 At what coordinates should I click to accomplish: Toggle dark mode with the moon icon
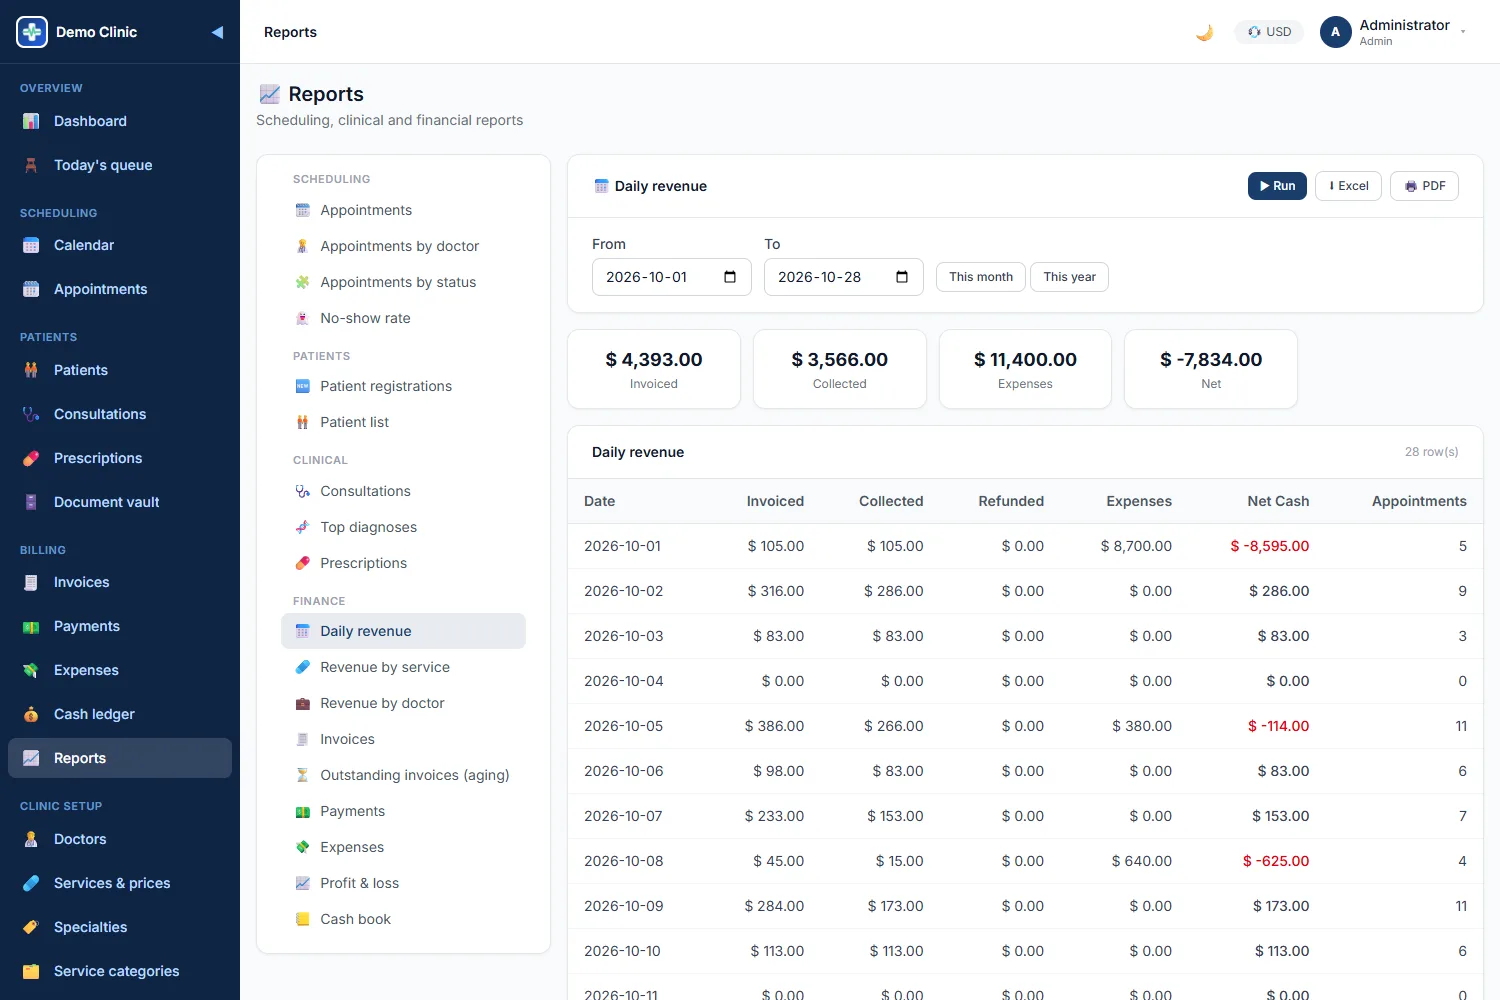[1204, 32]
